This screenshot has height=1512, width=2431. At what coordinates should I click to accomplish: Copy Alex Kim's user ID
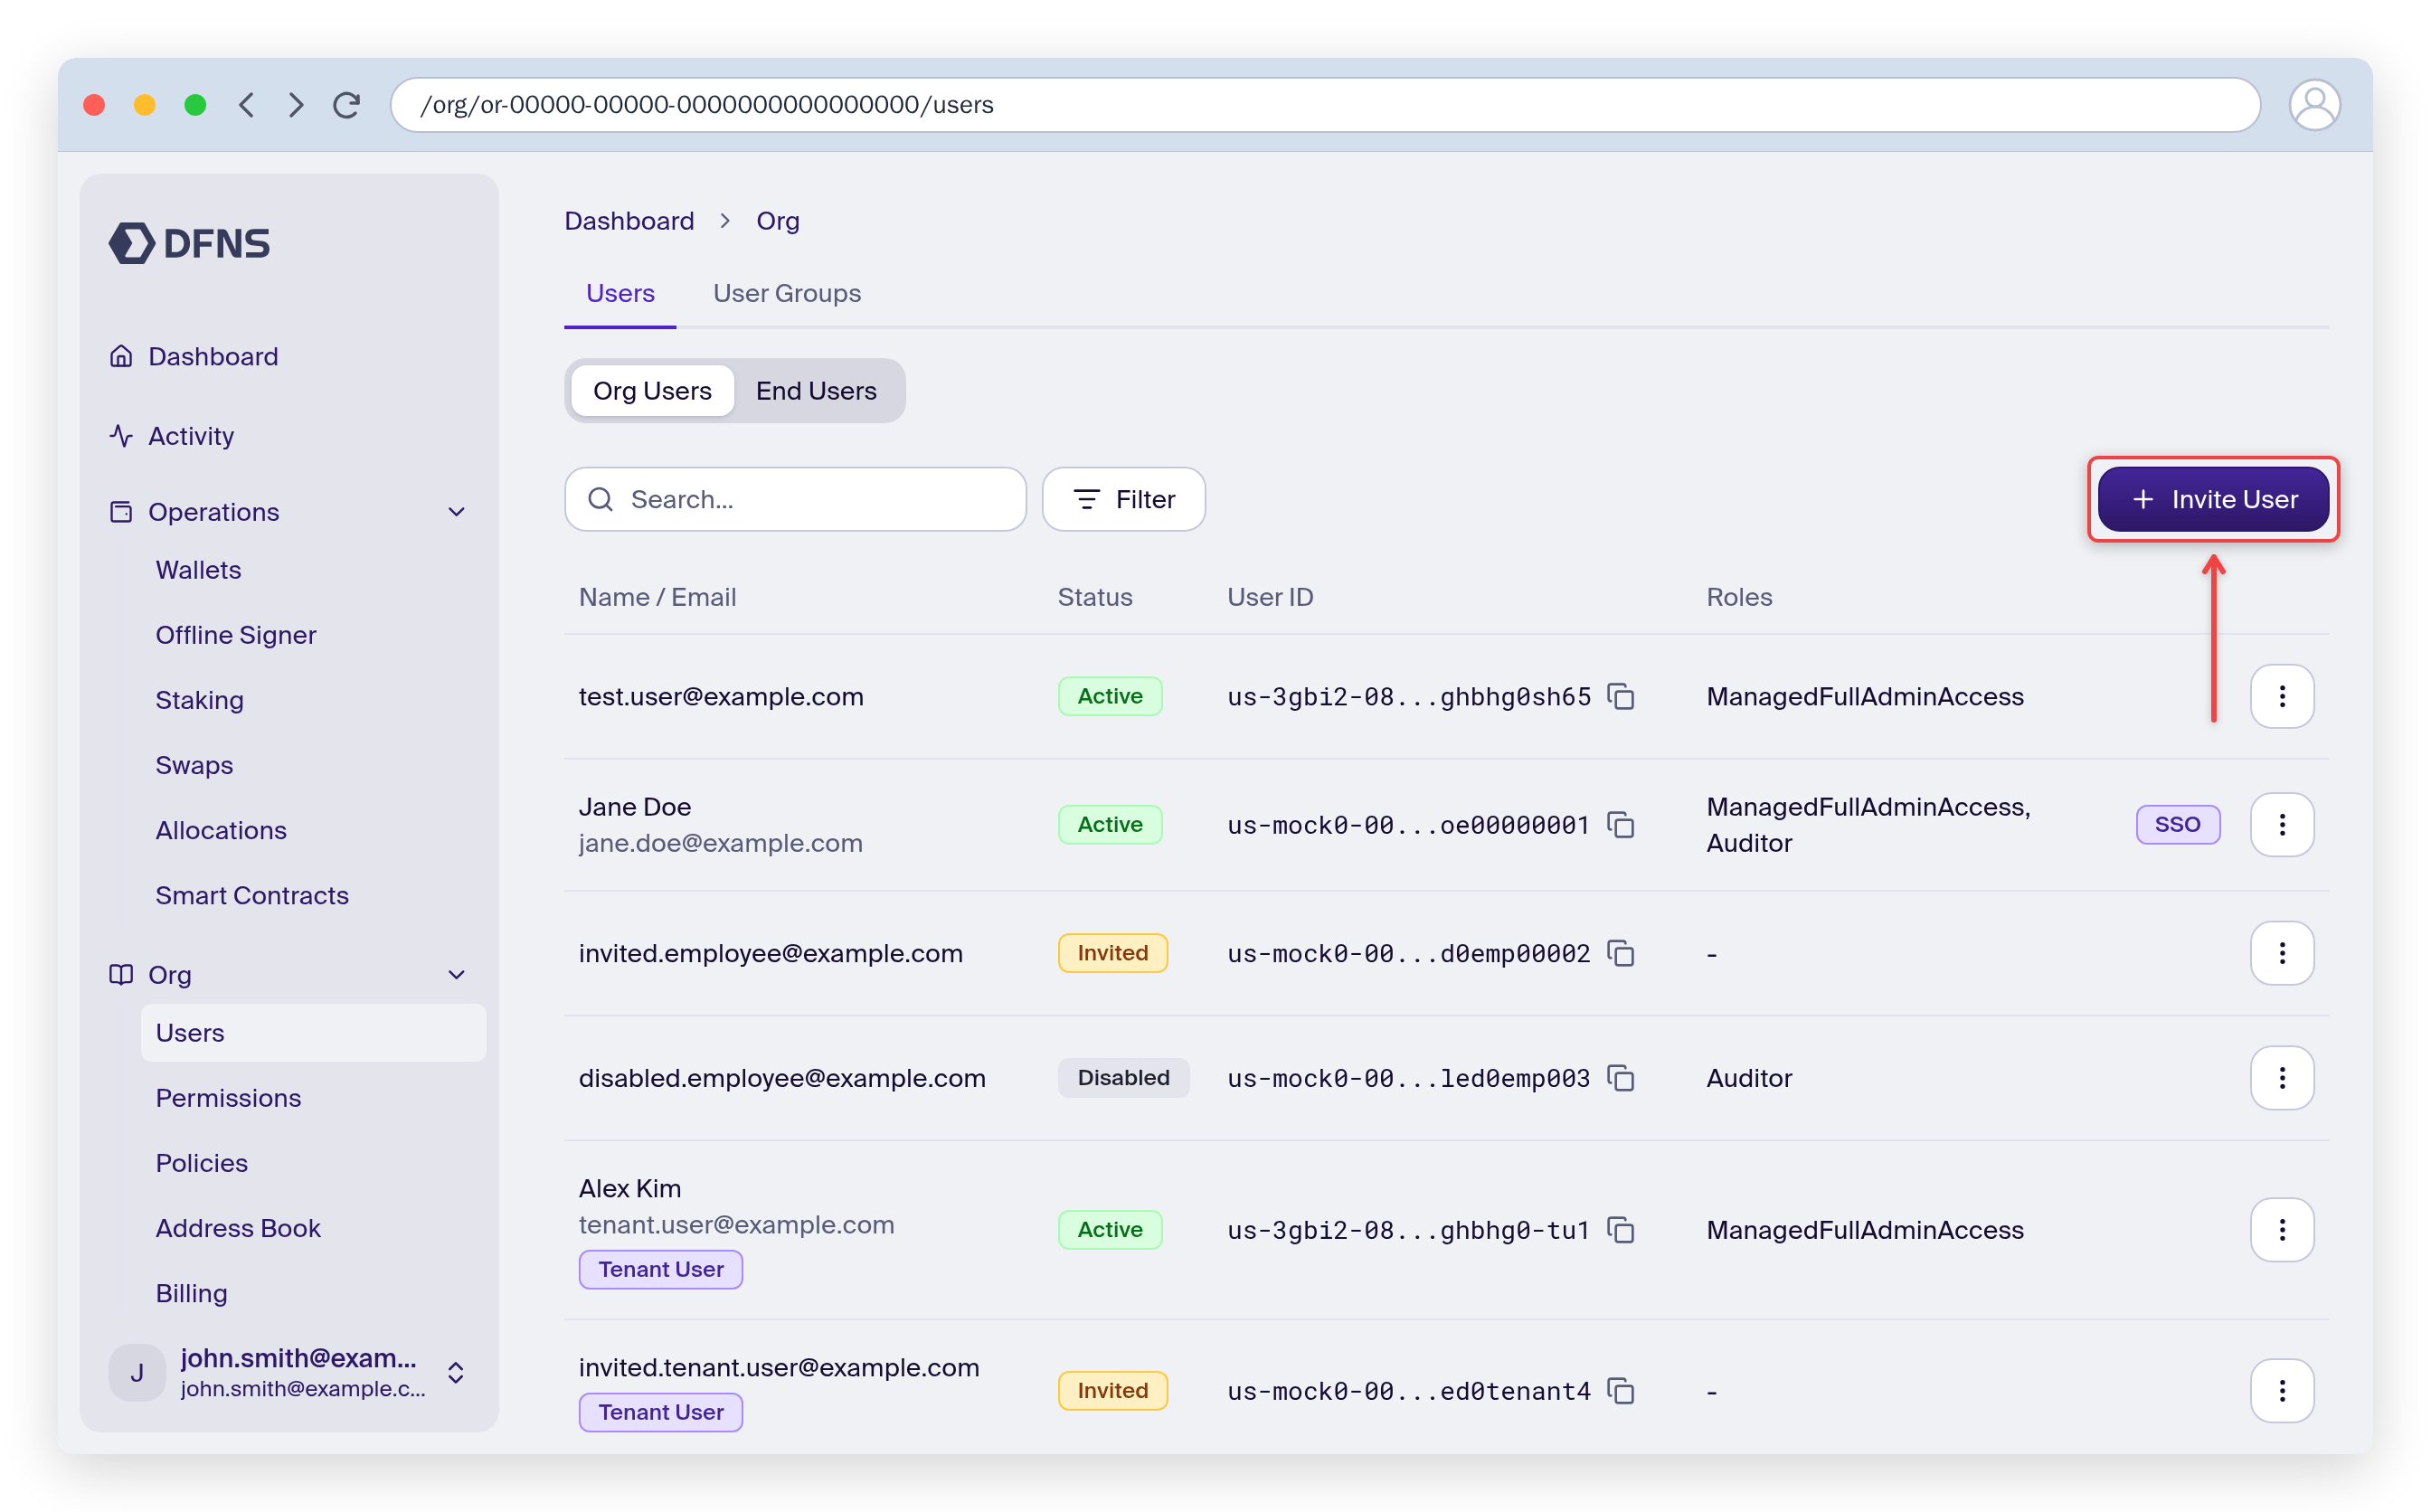1620,1230
